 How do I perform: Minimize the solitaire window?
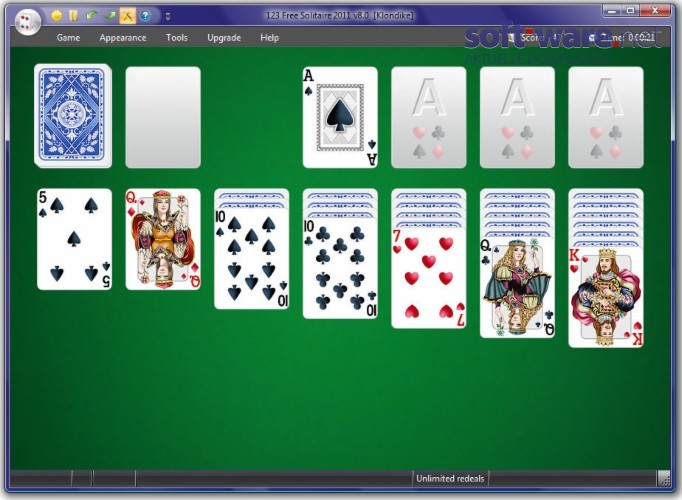click(612, 11)
